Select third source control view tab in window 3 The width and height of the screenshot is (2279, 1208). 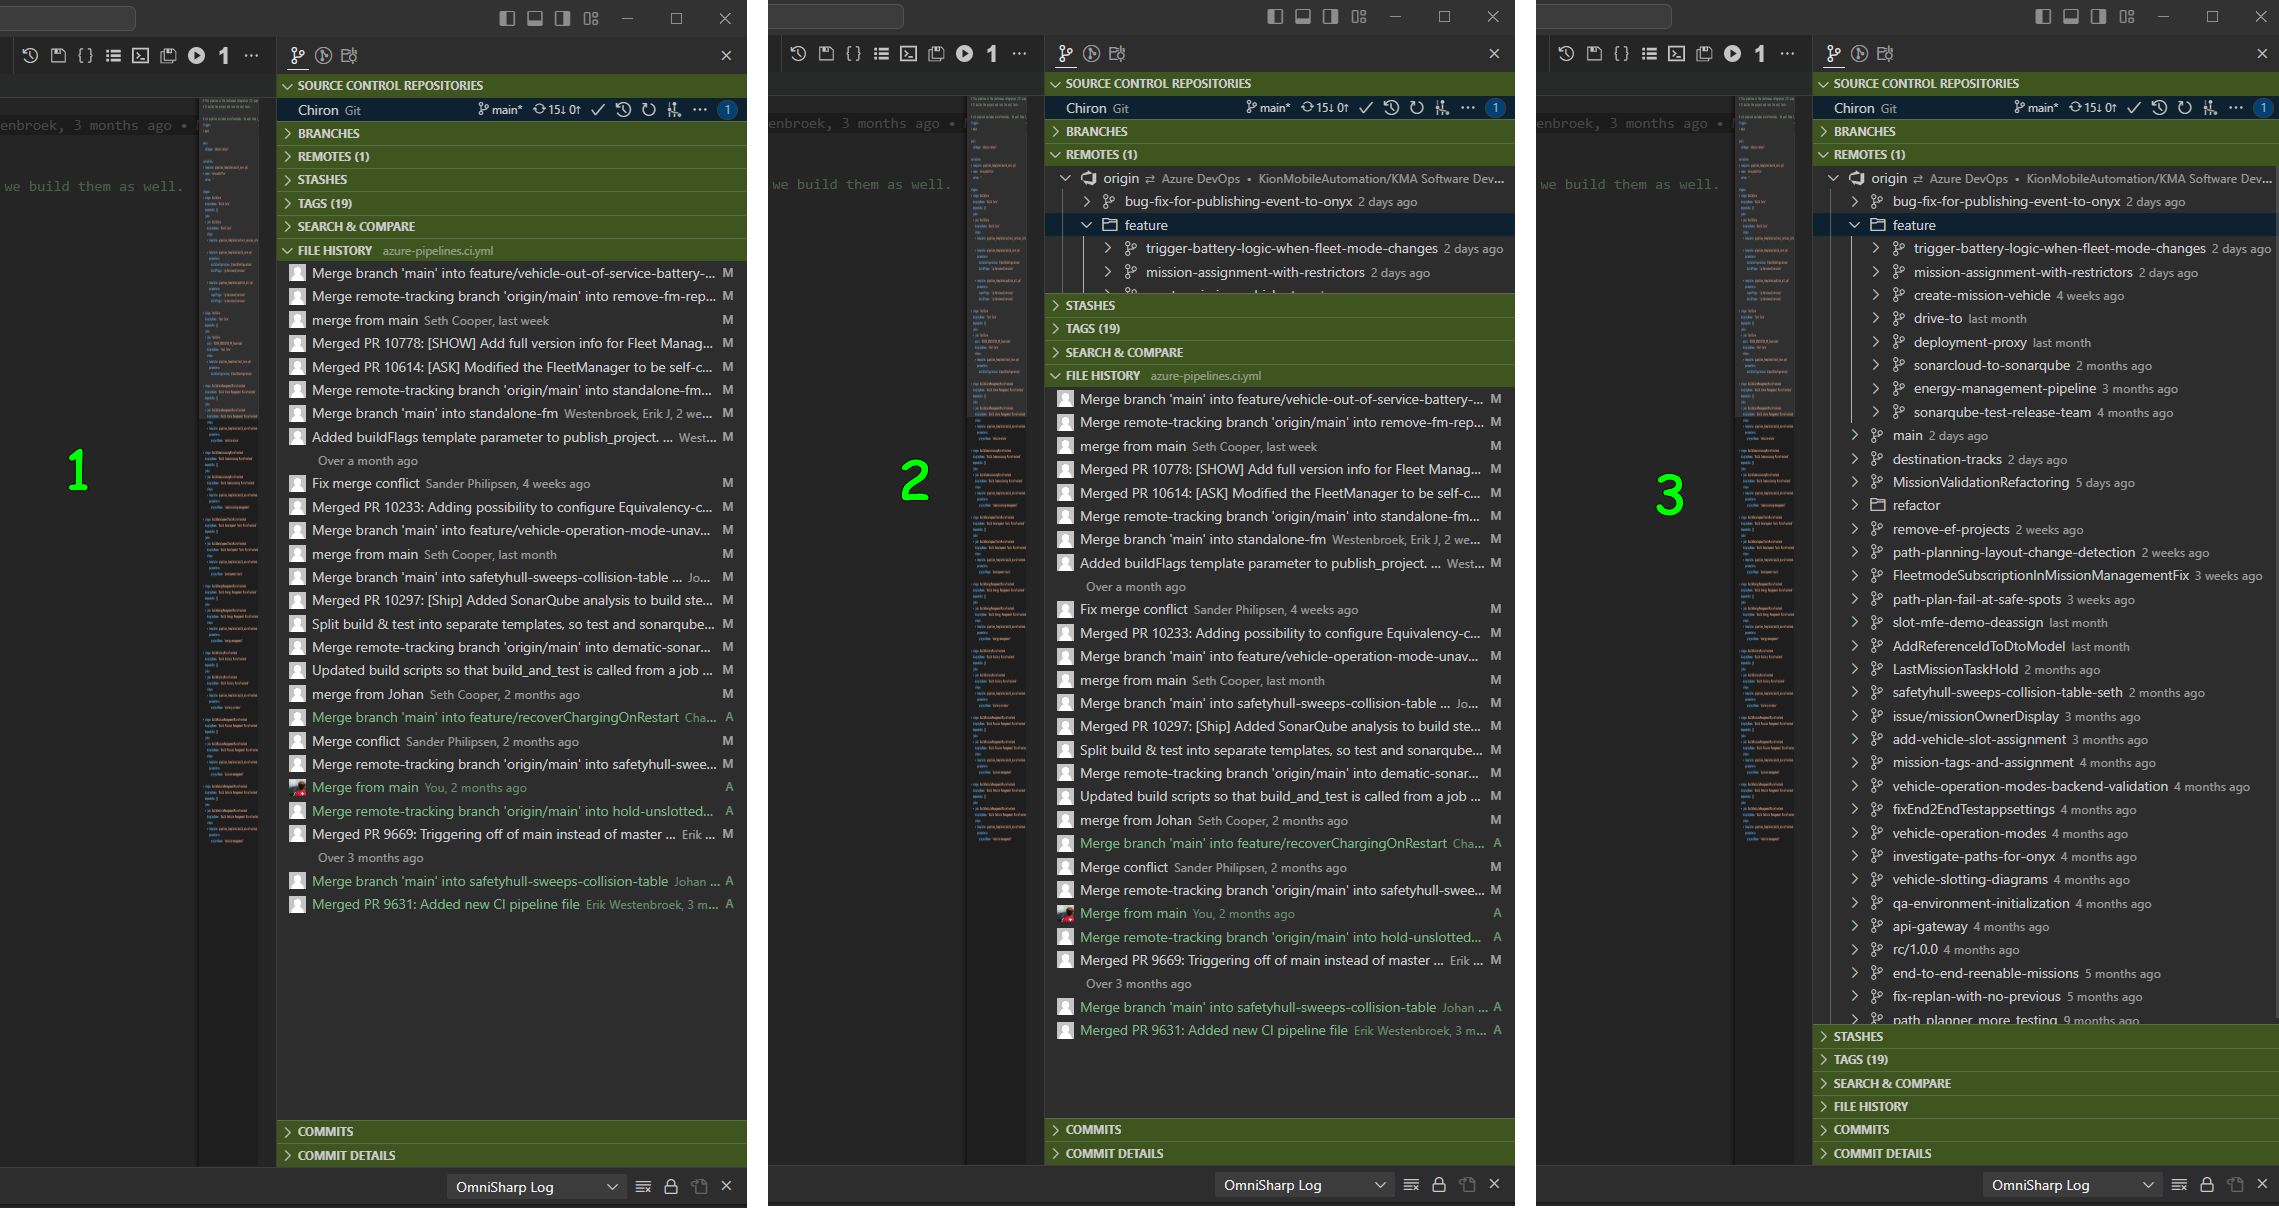click(x=1885, y=54)
